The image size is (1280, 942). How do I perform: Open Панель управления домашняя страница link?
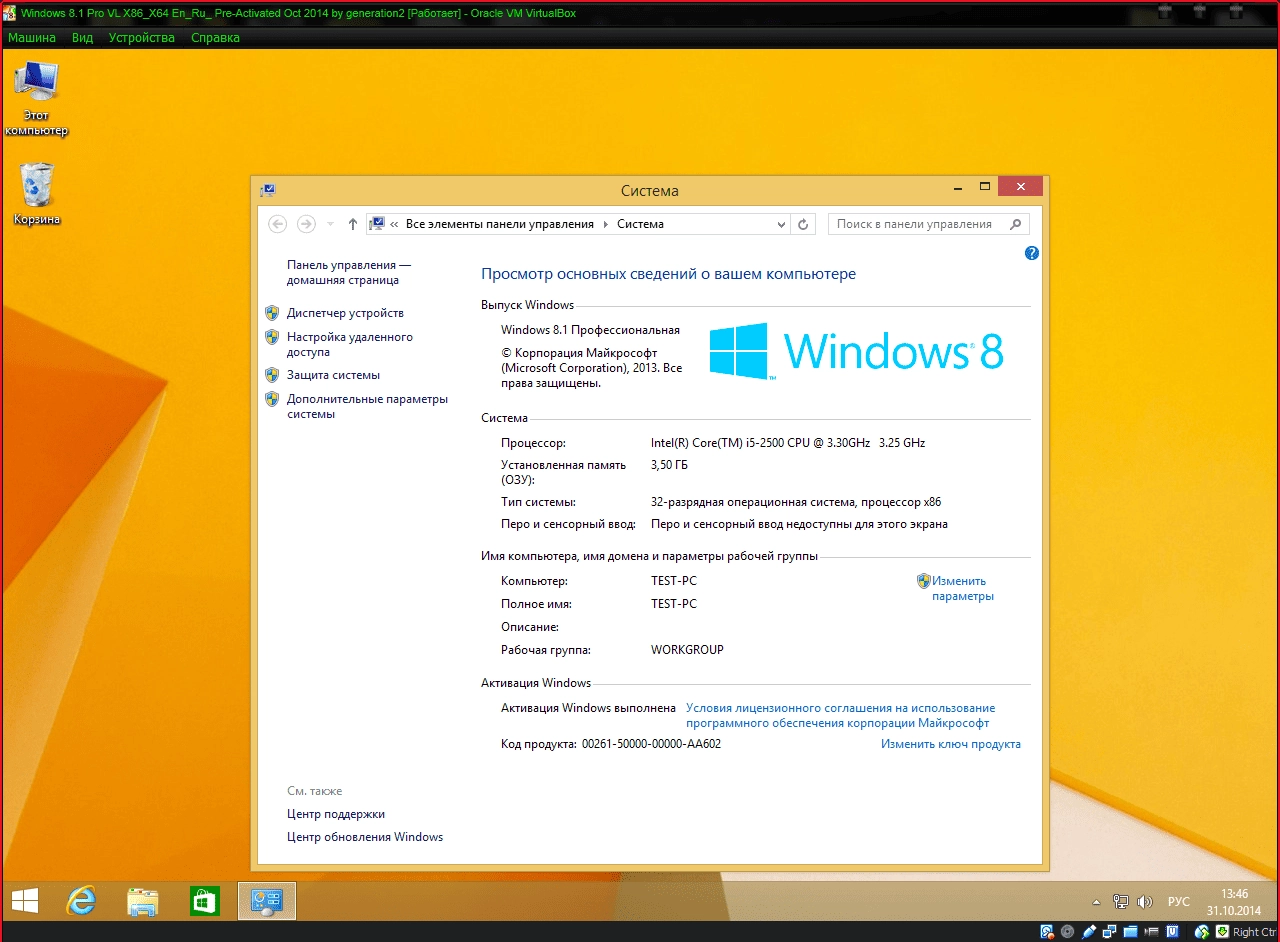click(x=349, y=273)
